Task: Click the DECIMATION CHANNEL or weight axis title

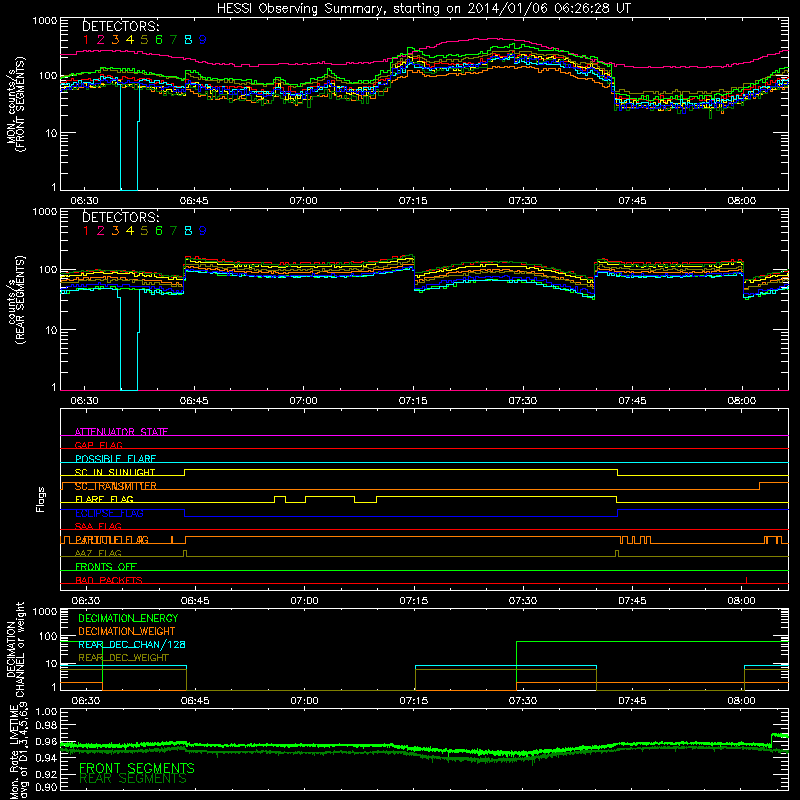Action: point(15,649)
